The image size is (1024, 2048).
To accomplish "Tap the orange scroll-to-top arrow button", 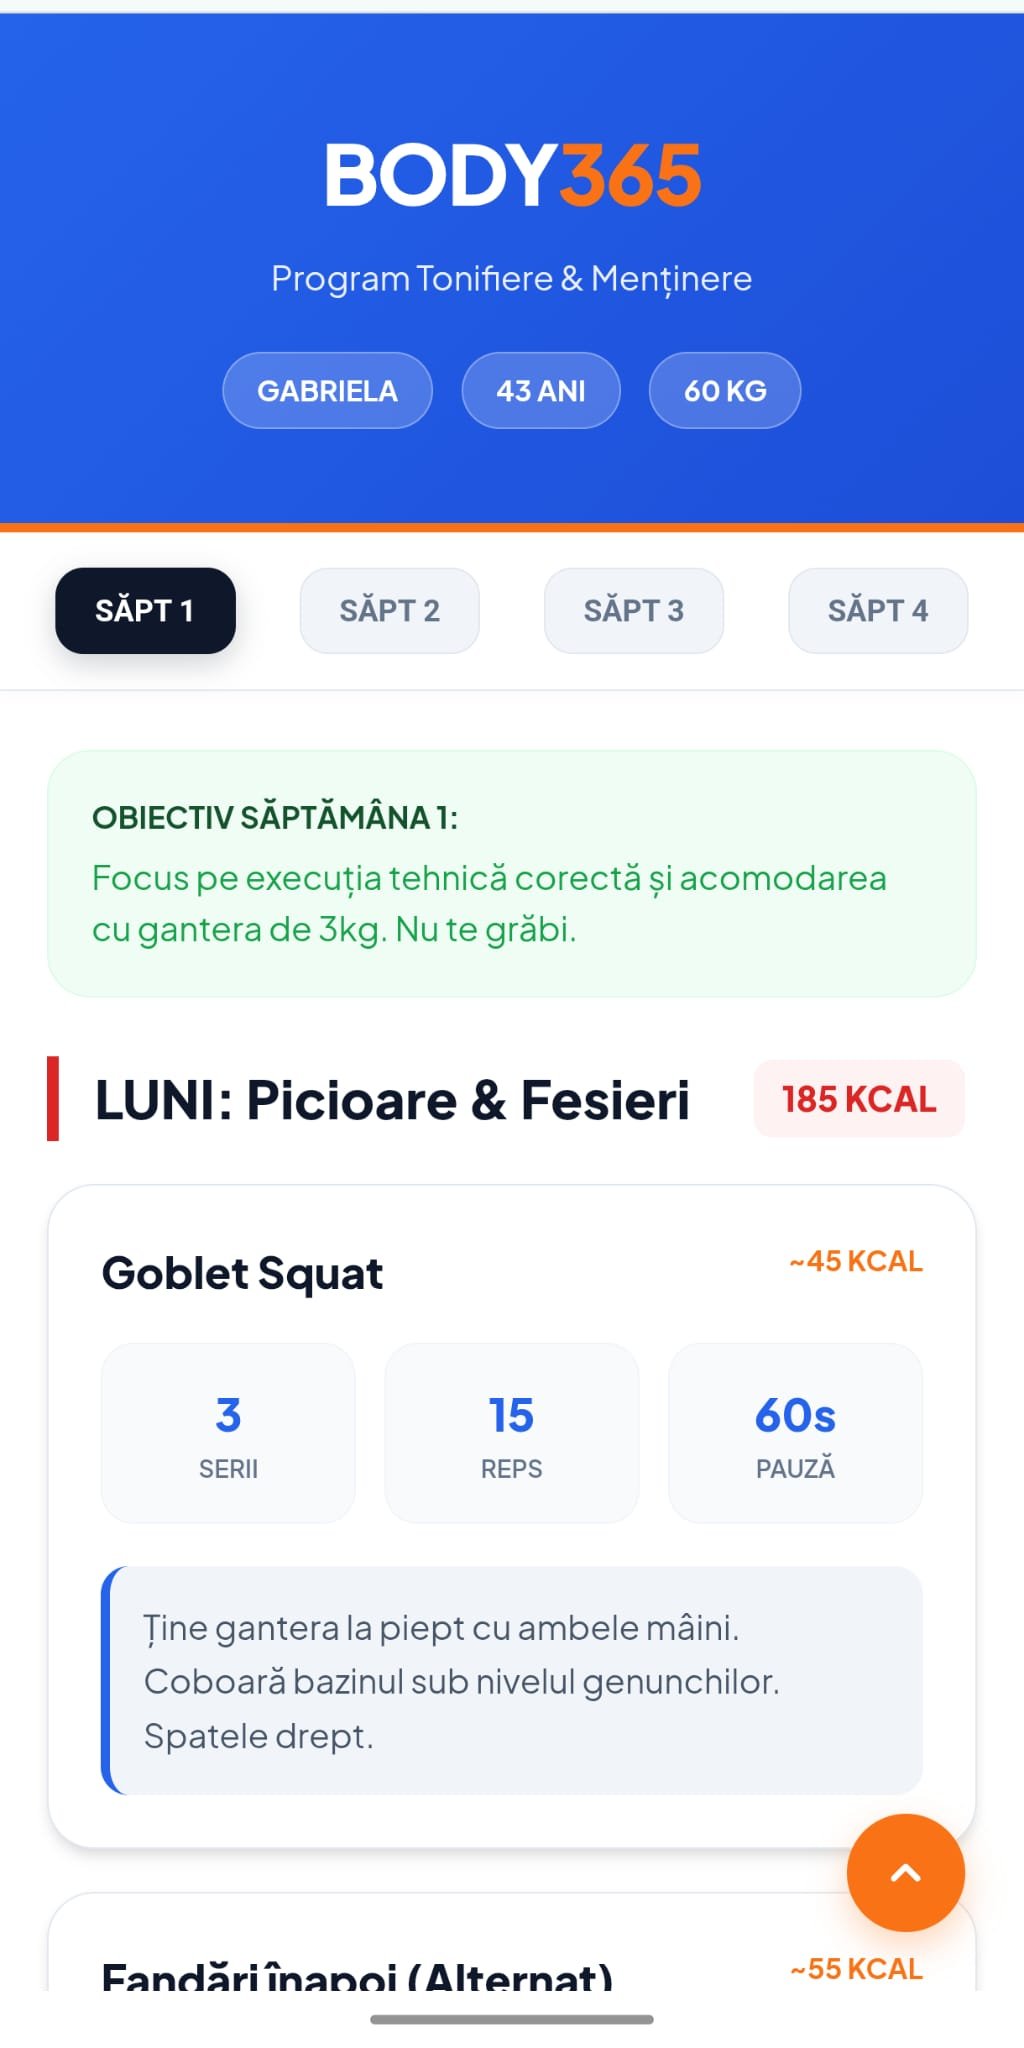I will (905, 1872).
